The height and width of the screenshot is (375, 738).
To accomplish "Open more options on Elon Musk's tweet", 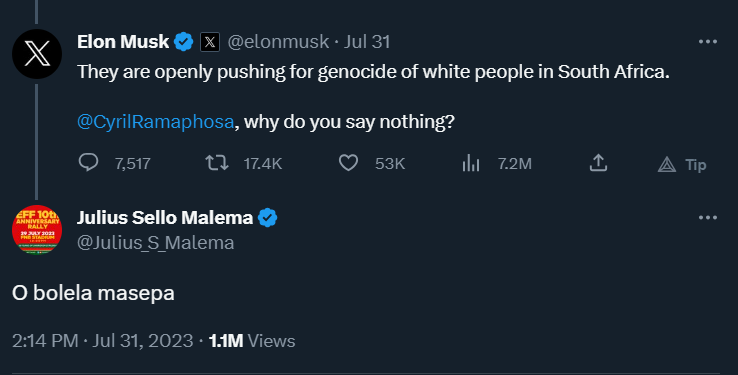I will coord(708,42).
